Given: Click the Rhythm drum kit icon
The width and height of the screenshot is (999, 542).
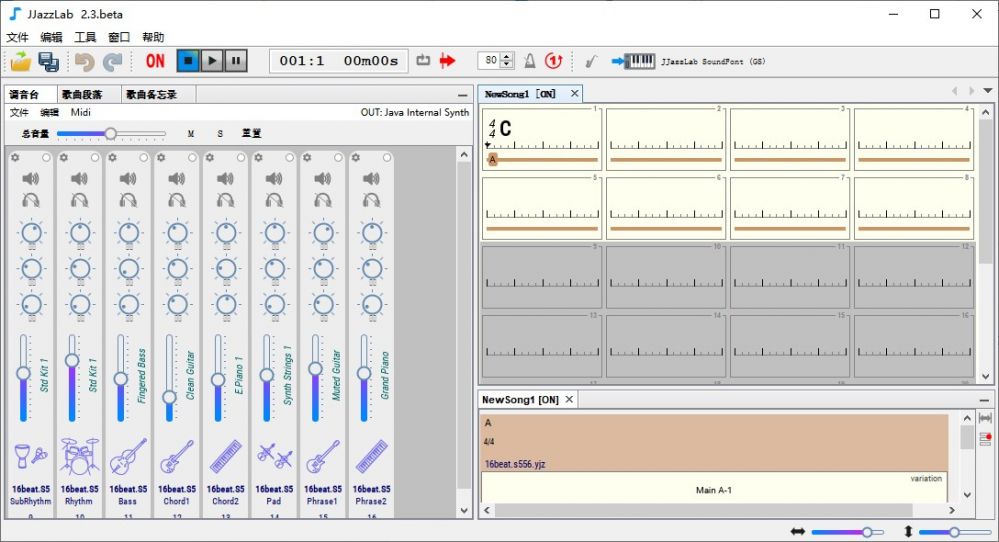Looking at the screenshot, I should 80,457.
